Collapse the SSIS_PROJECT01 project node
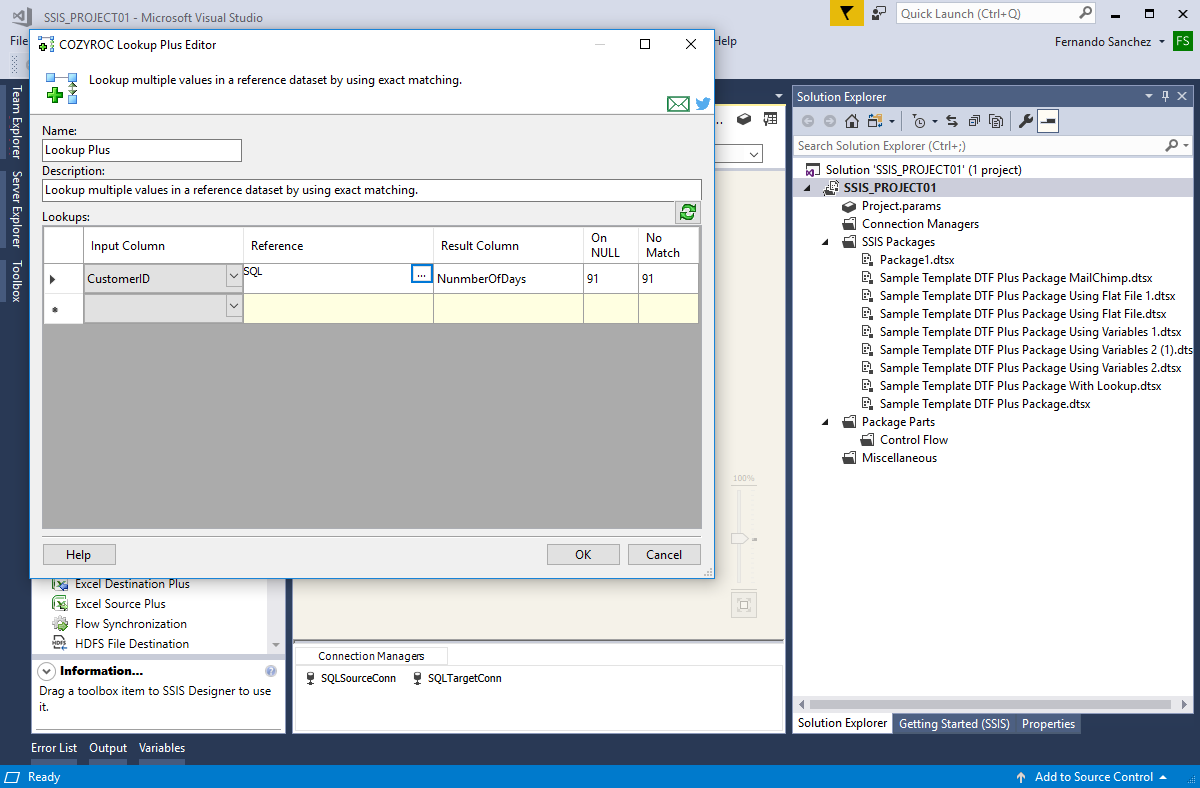This screenshot has width=1200, height=788. click(x=808, y=188)
